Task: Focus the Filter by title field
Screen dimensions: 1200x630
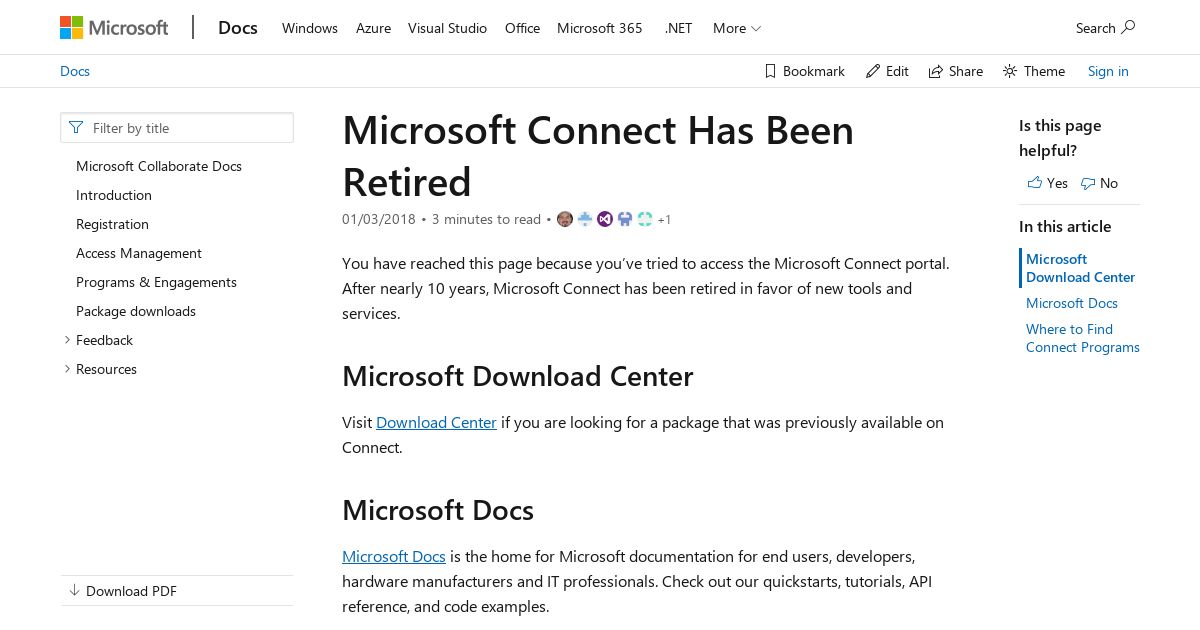Action: pos(177,128)
